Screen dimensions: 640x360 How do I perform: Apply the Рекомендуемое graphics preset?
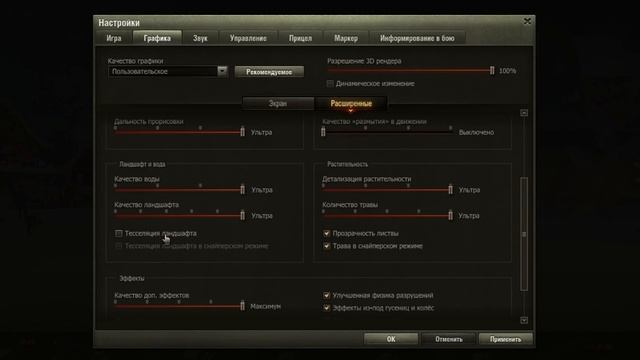(x=269, y=72)
